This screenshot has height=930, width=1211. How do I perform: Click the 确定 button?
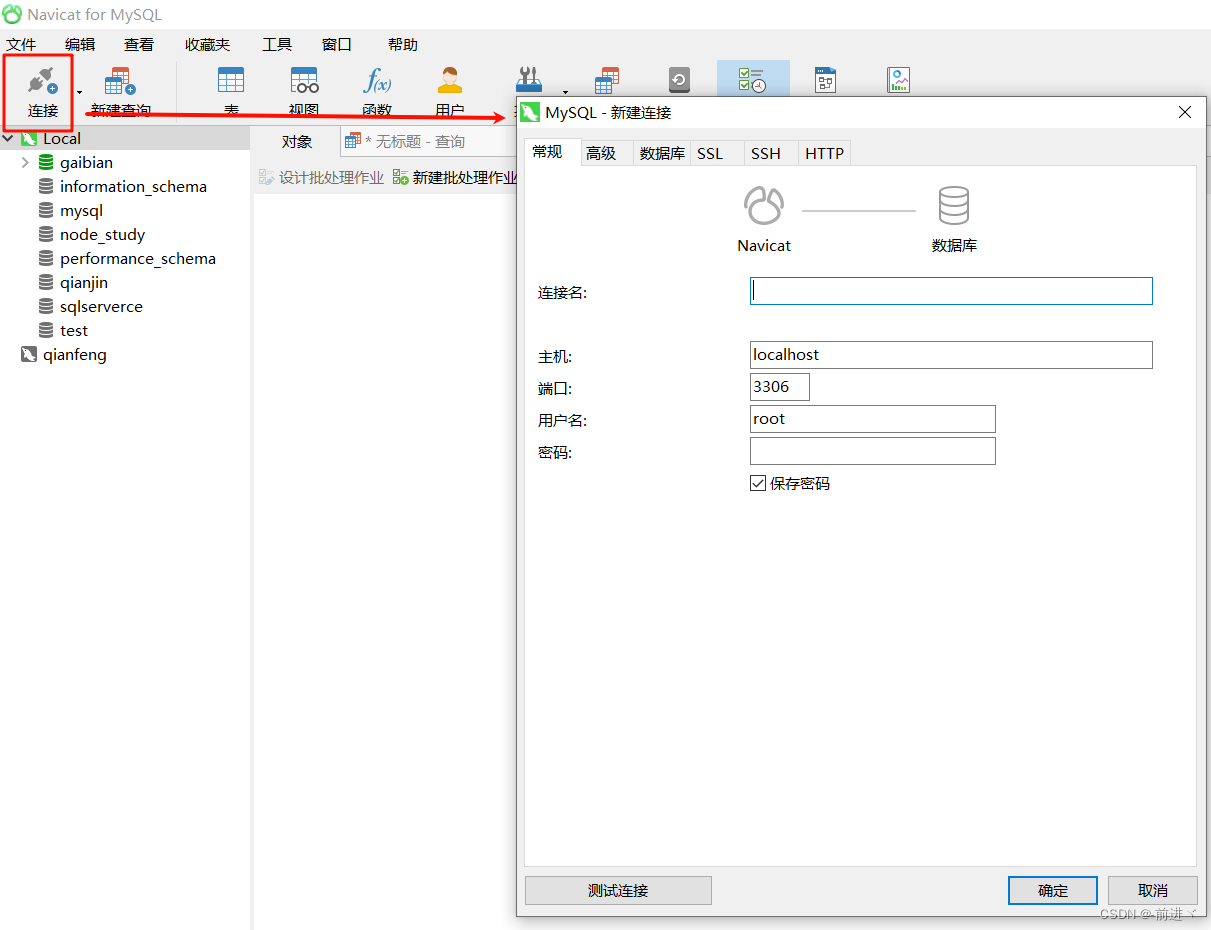tap(1053, 890)
